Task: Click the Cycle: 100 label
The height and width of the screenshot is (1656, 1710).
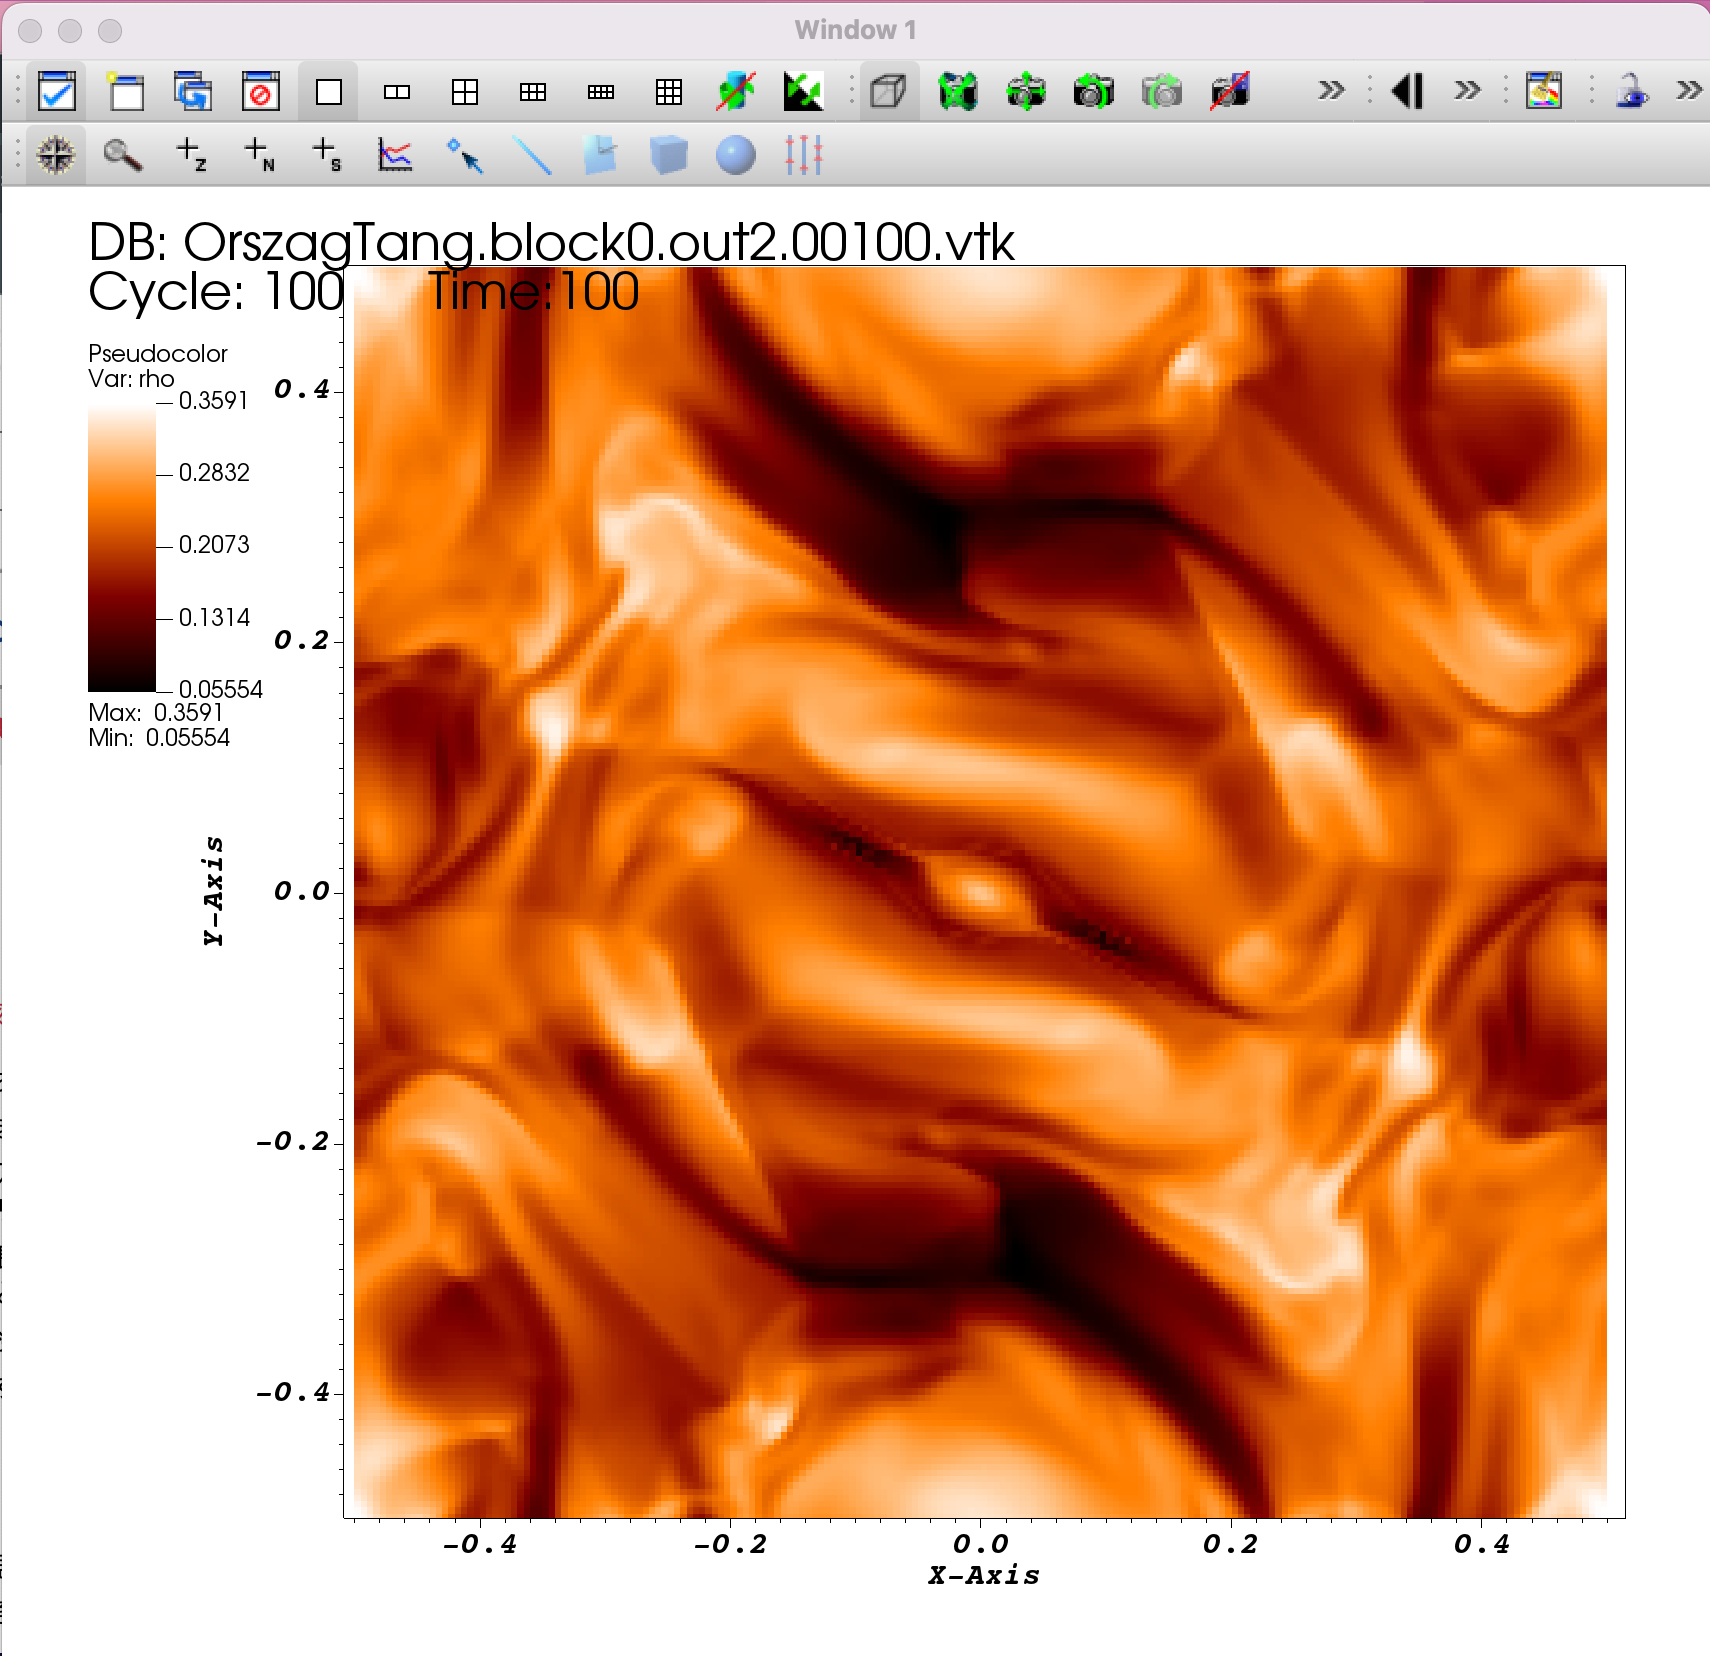Action: pos(216,292)
